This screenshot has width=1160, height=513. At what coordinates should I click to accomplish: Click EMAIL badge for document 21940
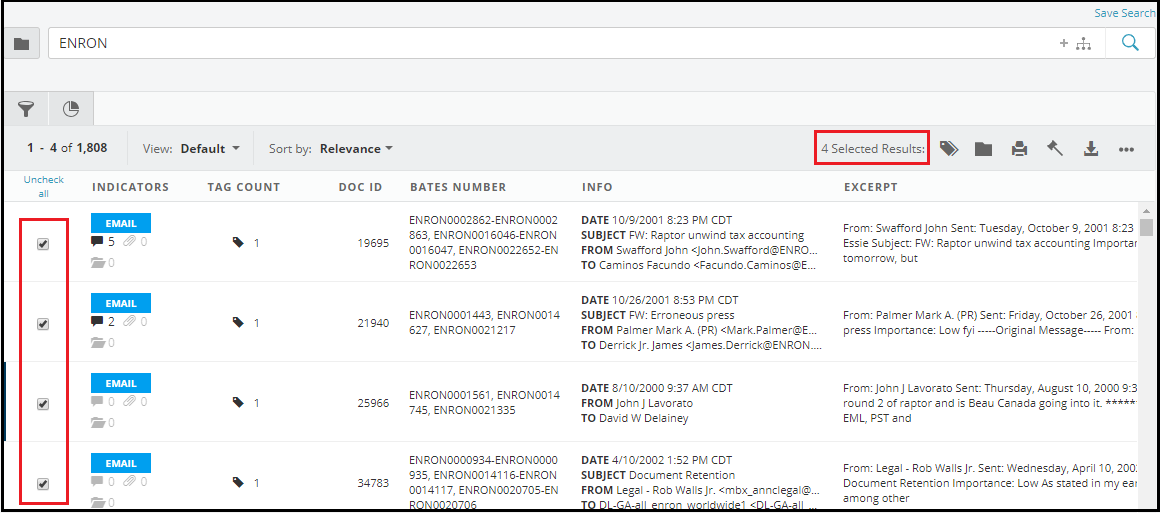tap(121, 303)
